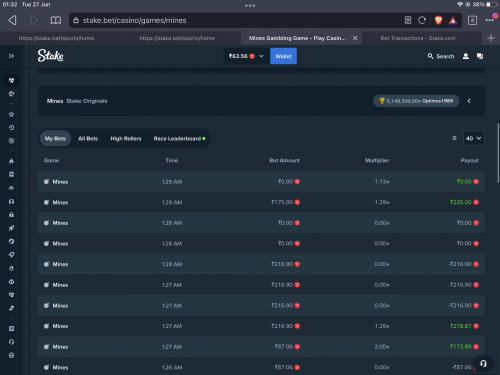Click the Multiplier column header
Image resolution: width=500 pixels, height=375 pixels.
coord(377,160)
